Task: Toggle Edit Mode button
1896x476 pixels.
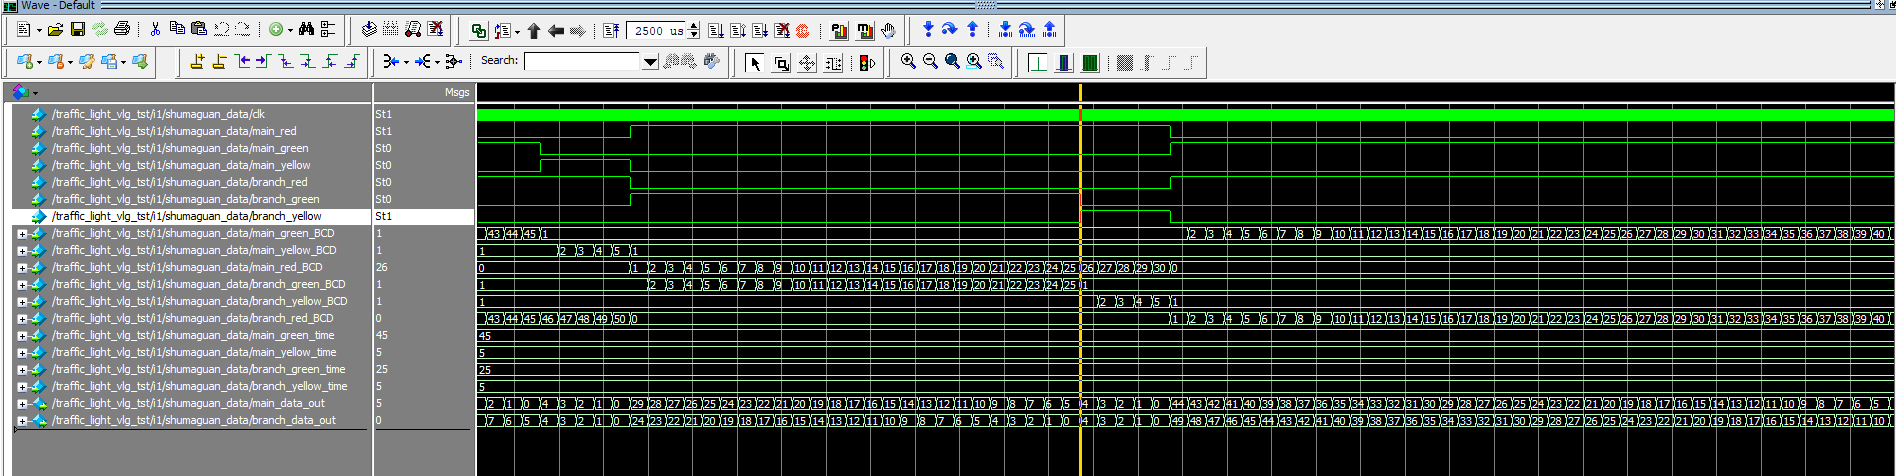Action: click(x=833, y=63)
